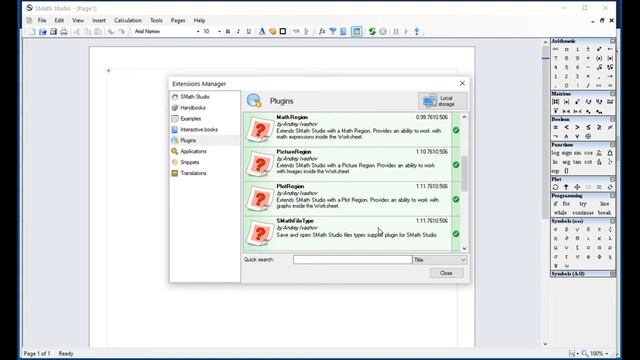Open the Tools menu
640x360 pixels.
coord(156,20)
